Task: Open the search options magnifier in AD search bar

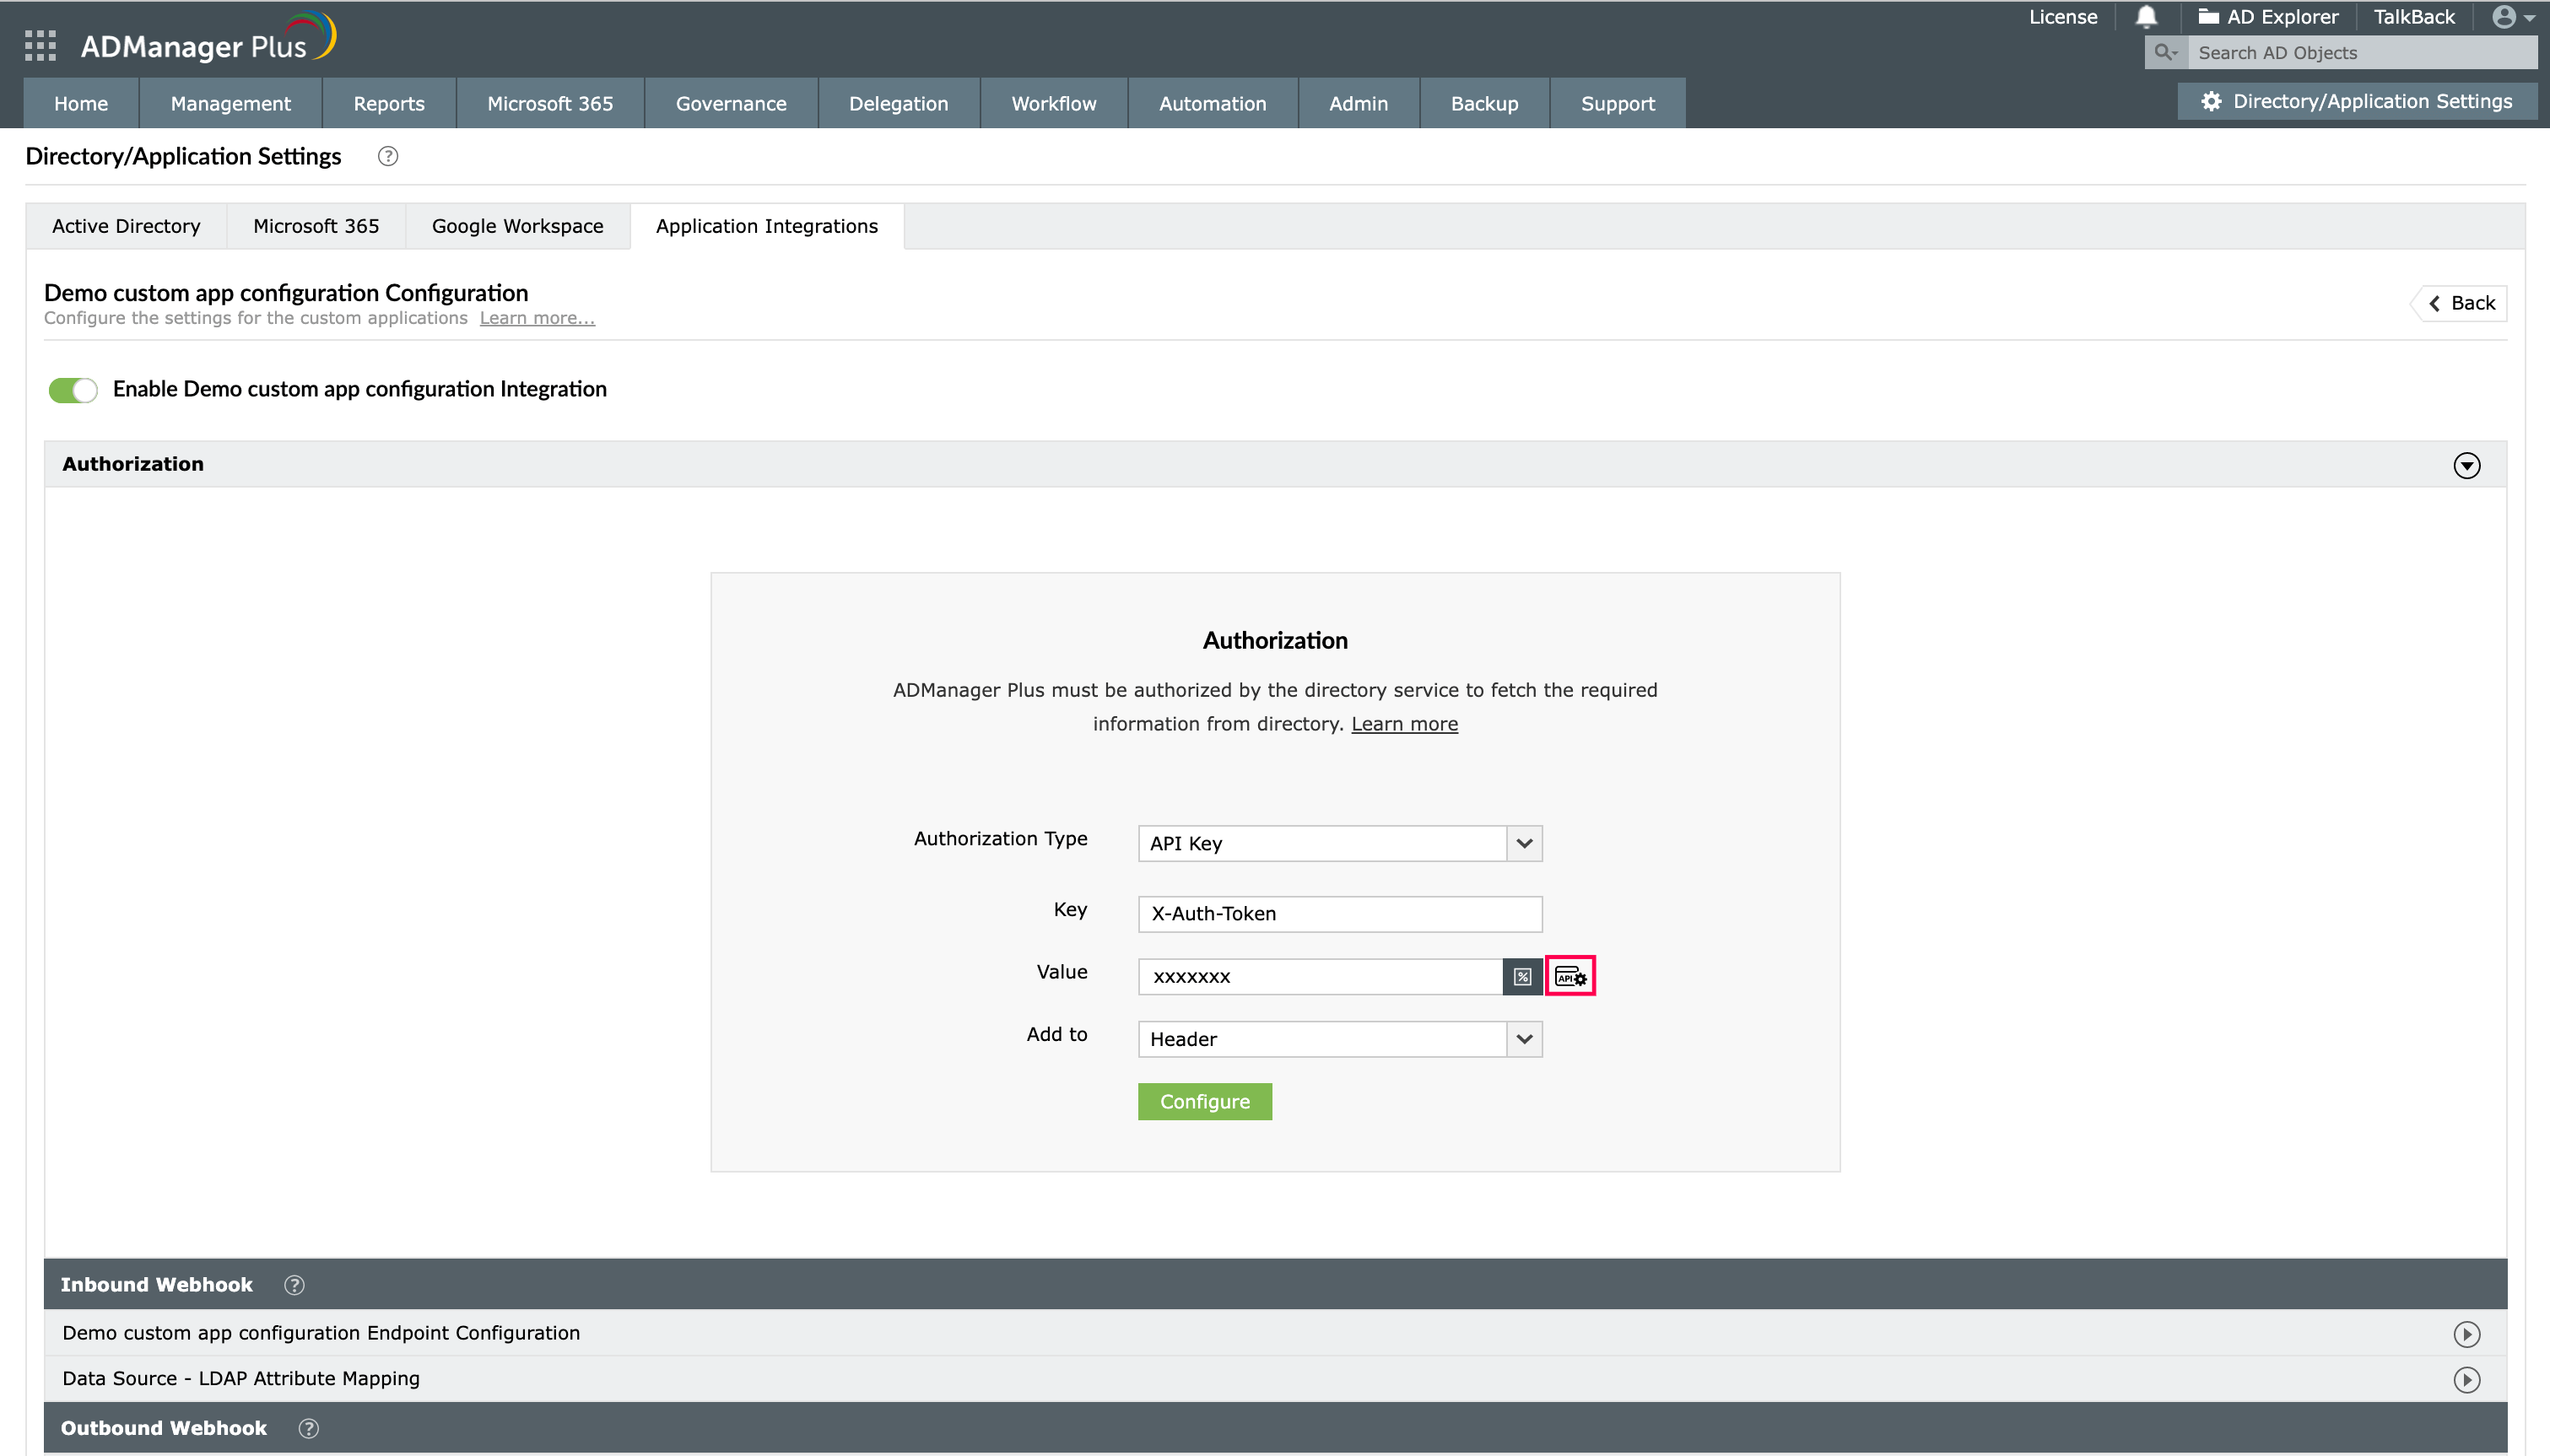Action: (x=2167, y=52)
